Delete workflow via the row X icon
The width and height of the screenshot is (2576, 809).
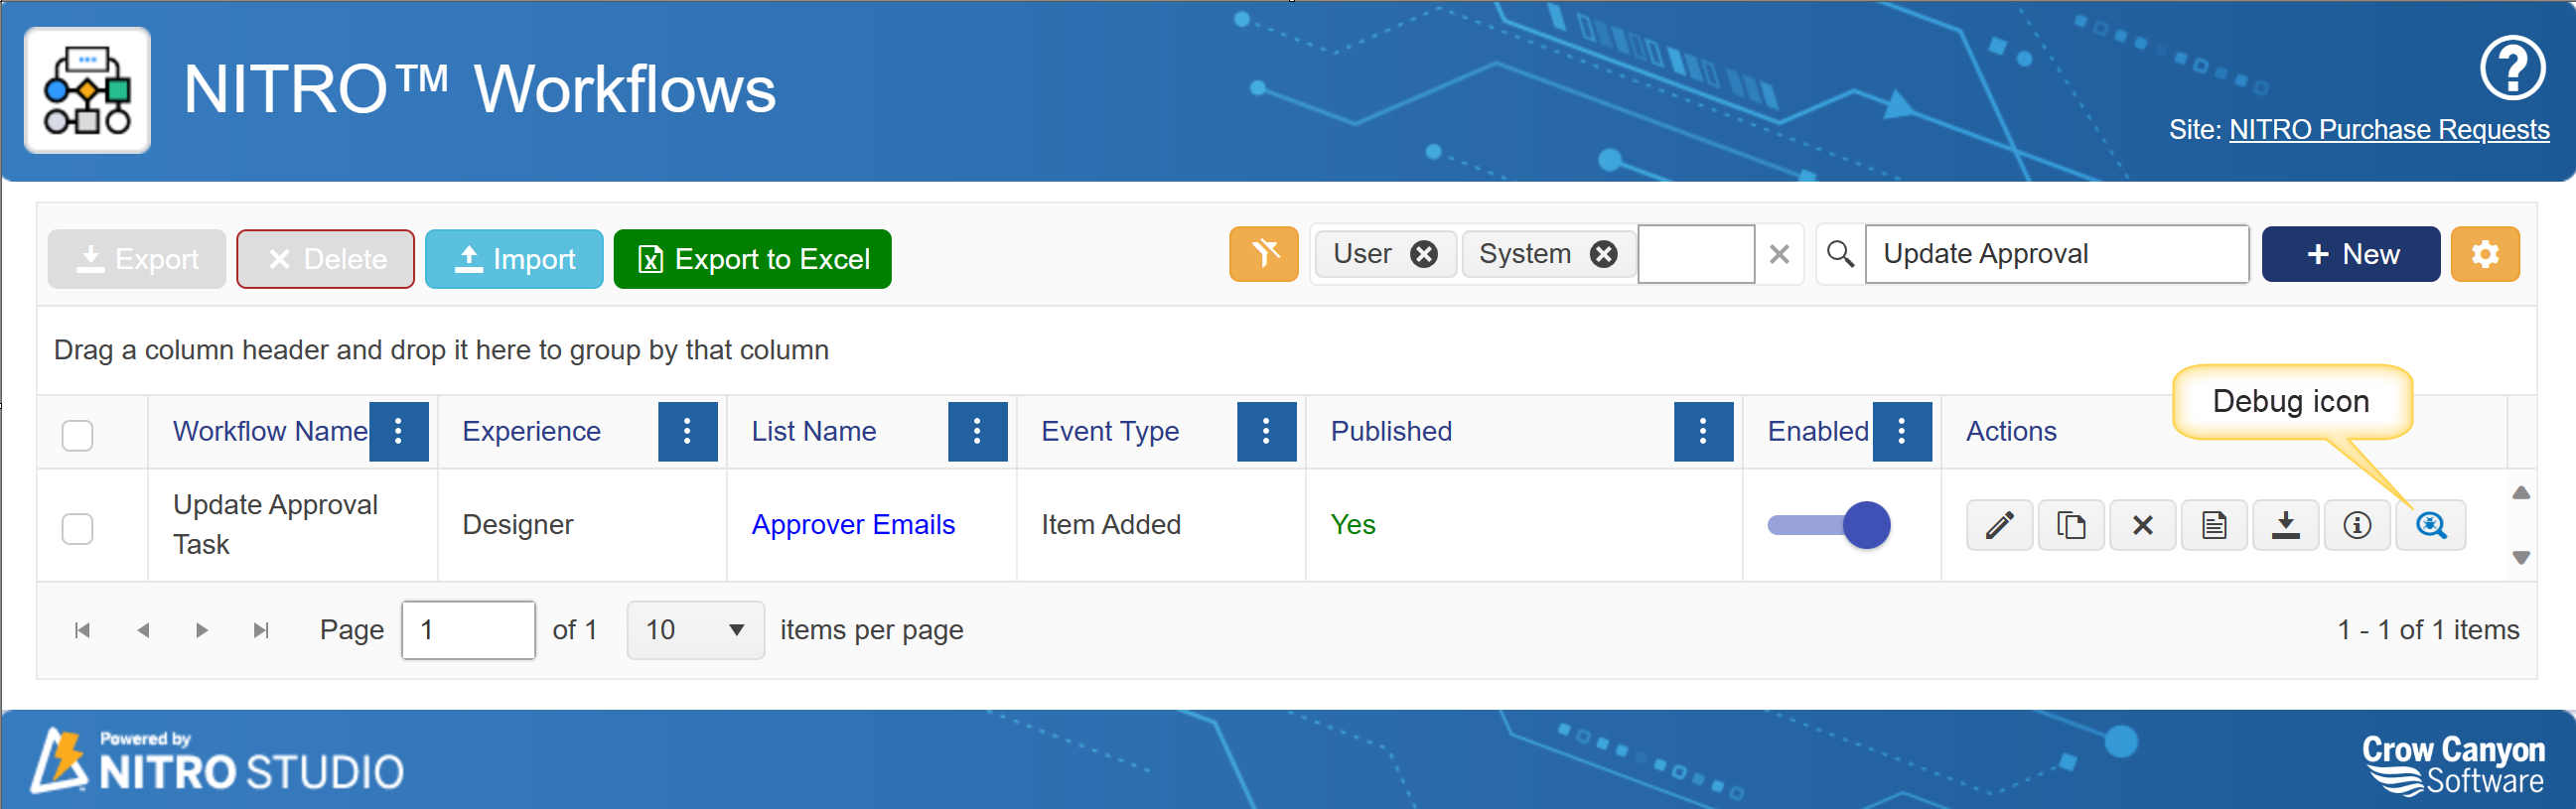coord(2143,525)
